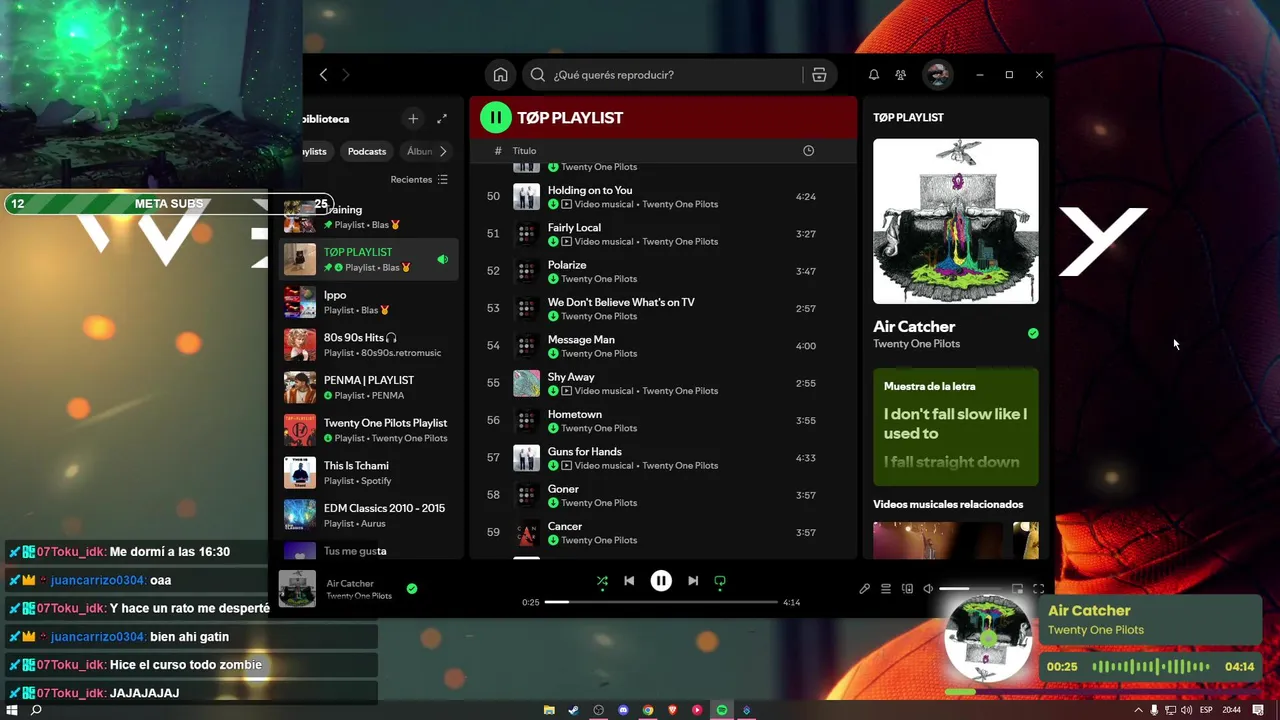The image size is (1280, 720).
Task: Open 80s 90s Hits playlist
Action: pyautogui.click(x=369, y=345)
